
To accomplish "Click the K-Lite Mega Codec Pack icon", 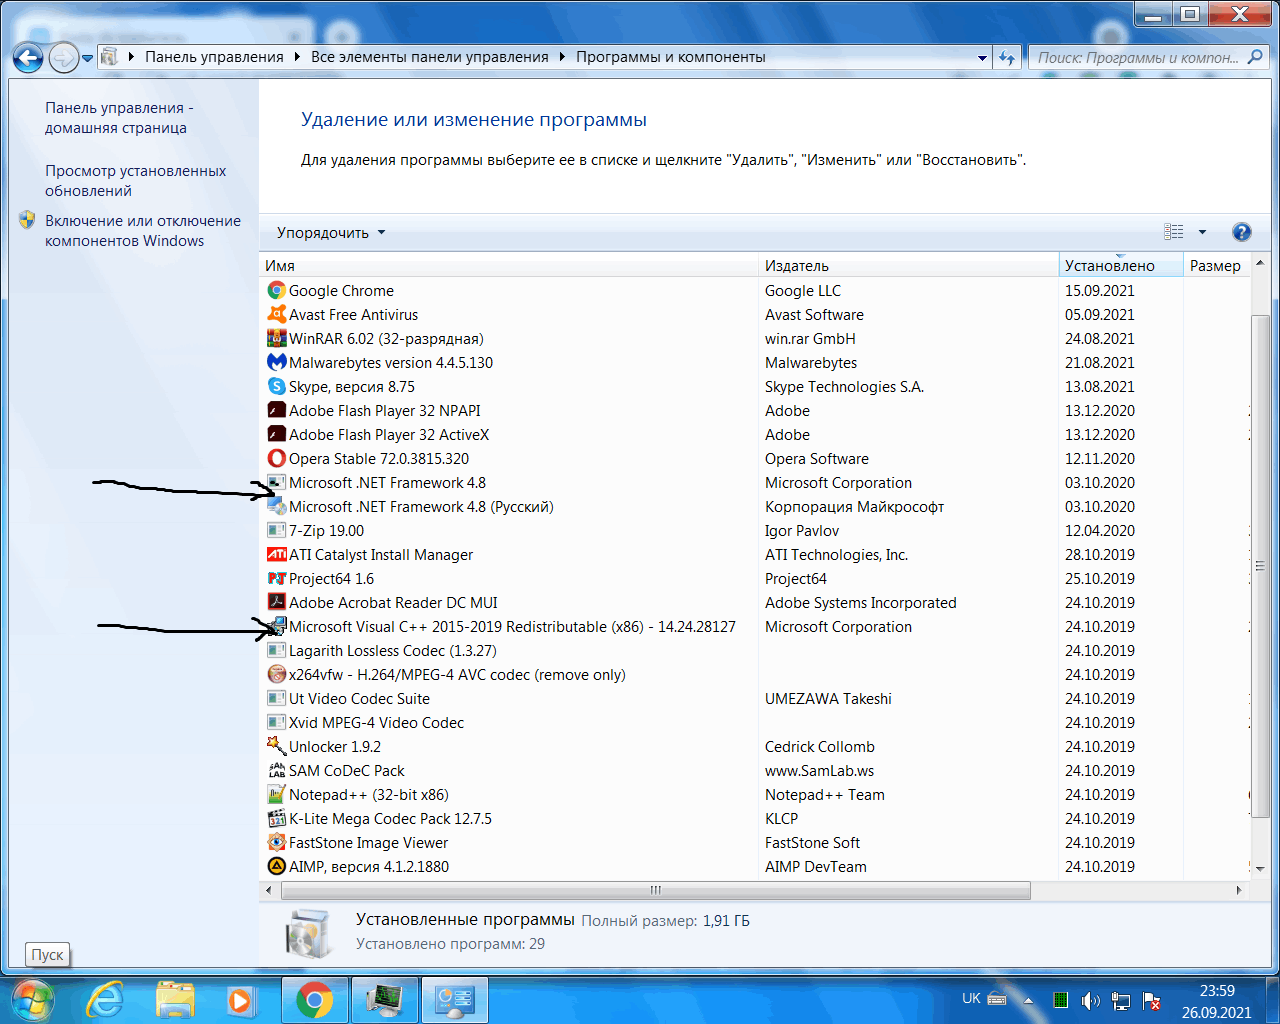I will tap(277, 818).
